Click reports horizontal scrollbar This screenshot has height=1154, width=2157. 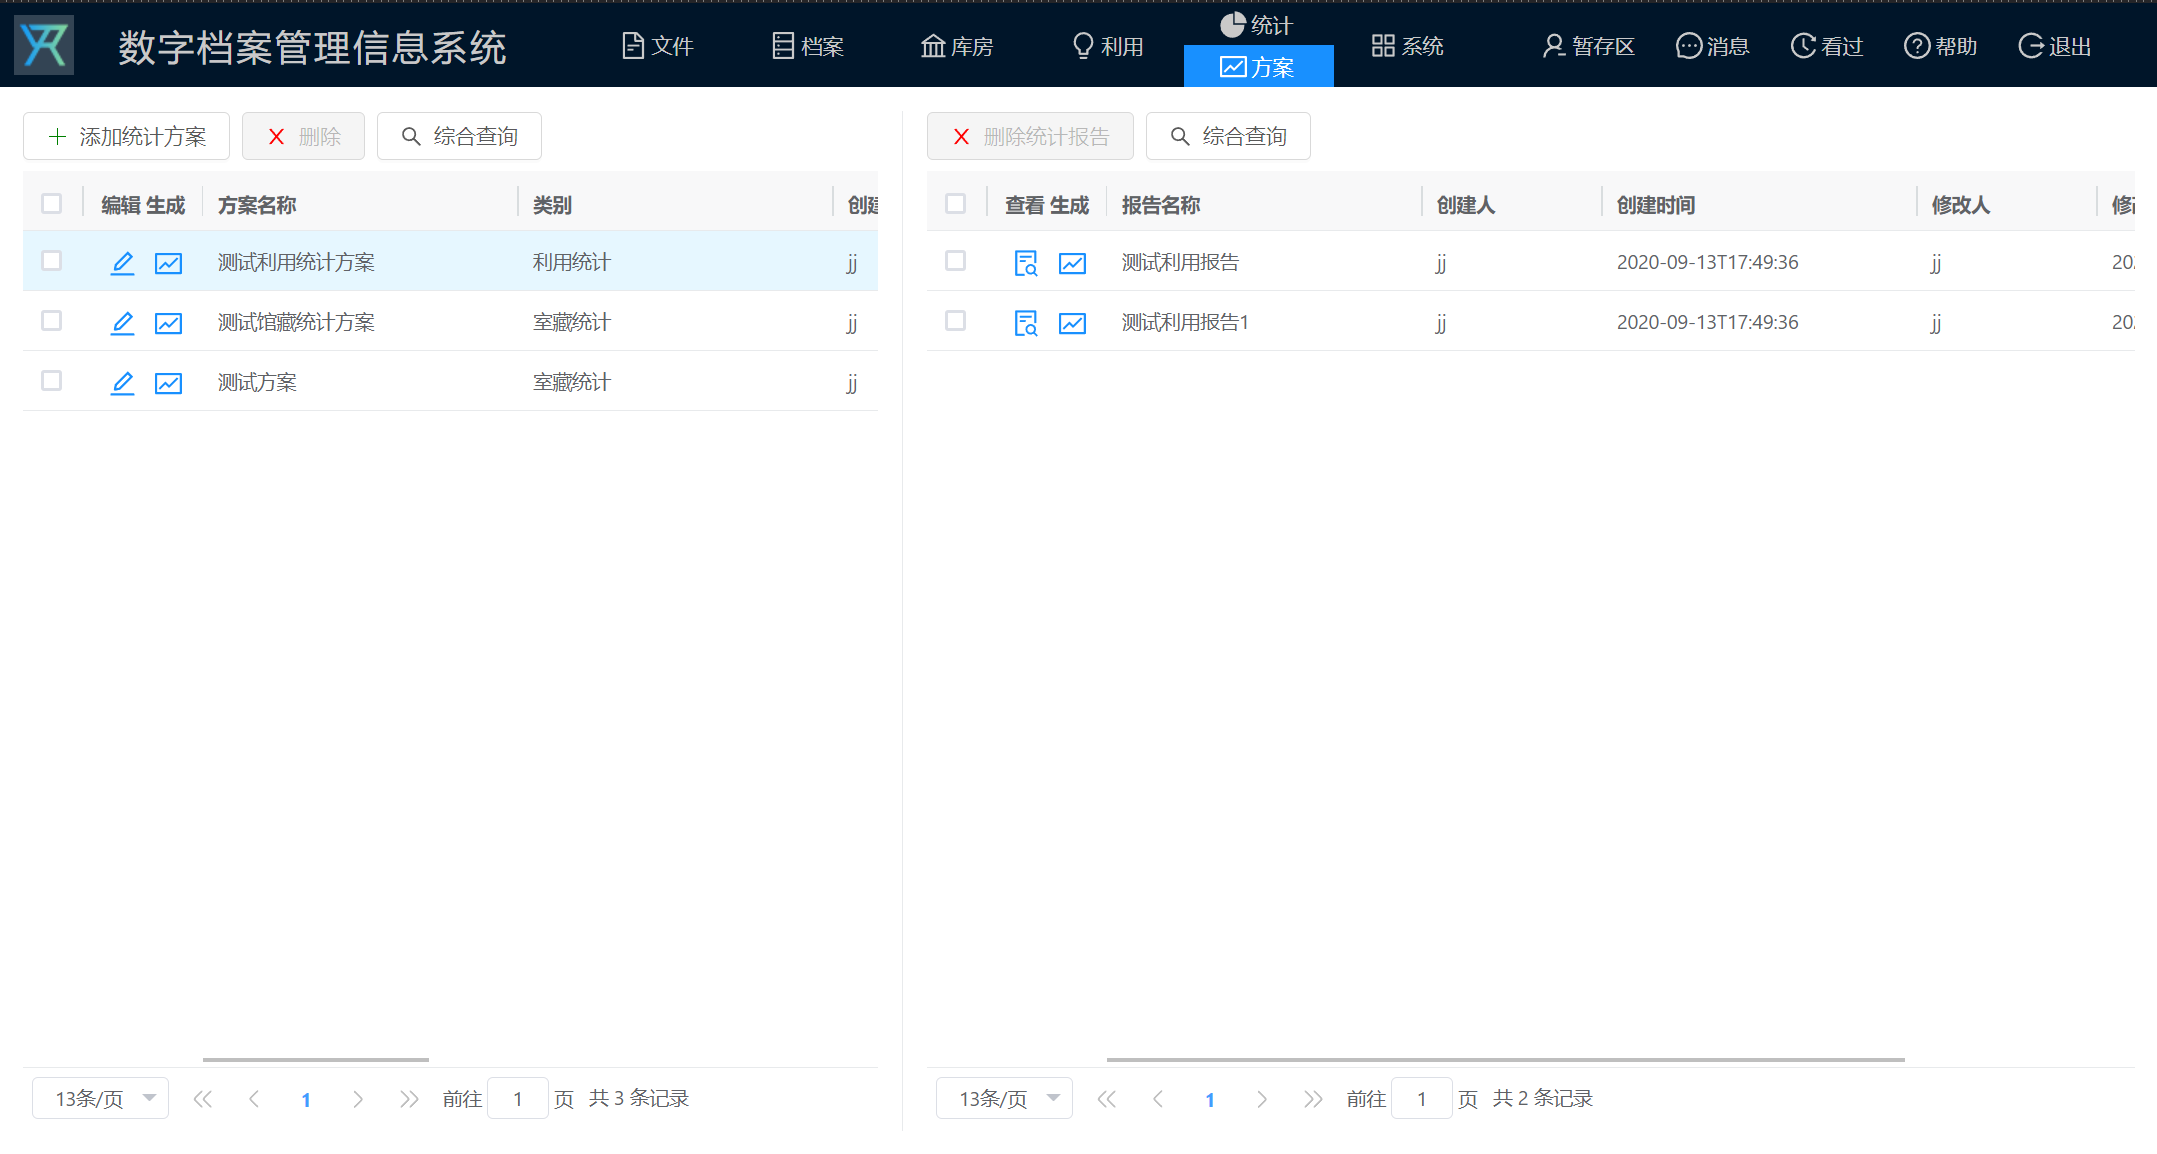click(x=1505, y=1059)
